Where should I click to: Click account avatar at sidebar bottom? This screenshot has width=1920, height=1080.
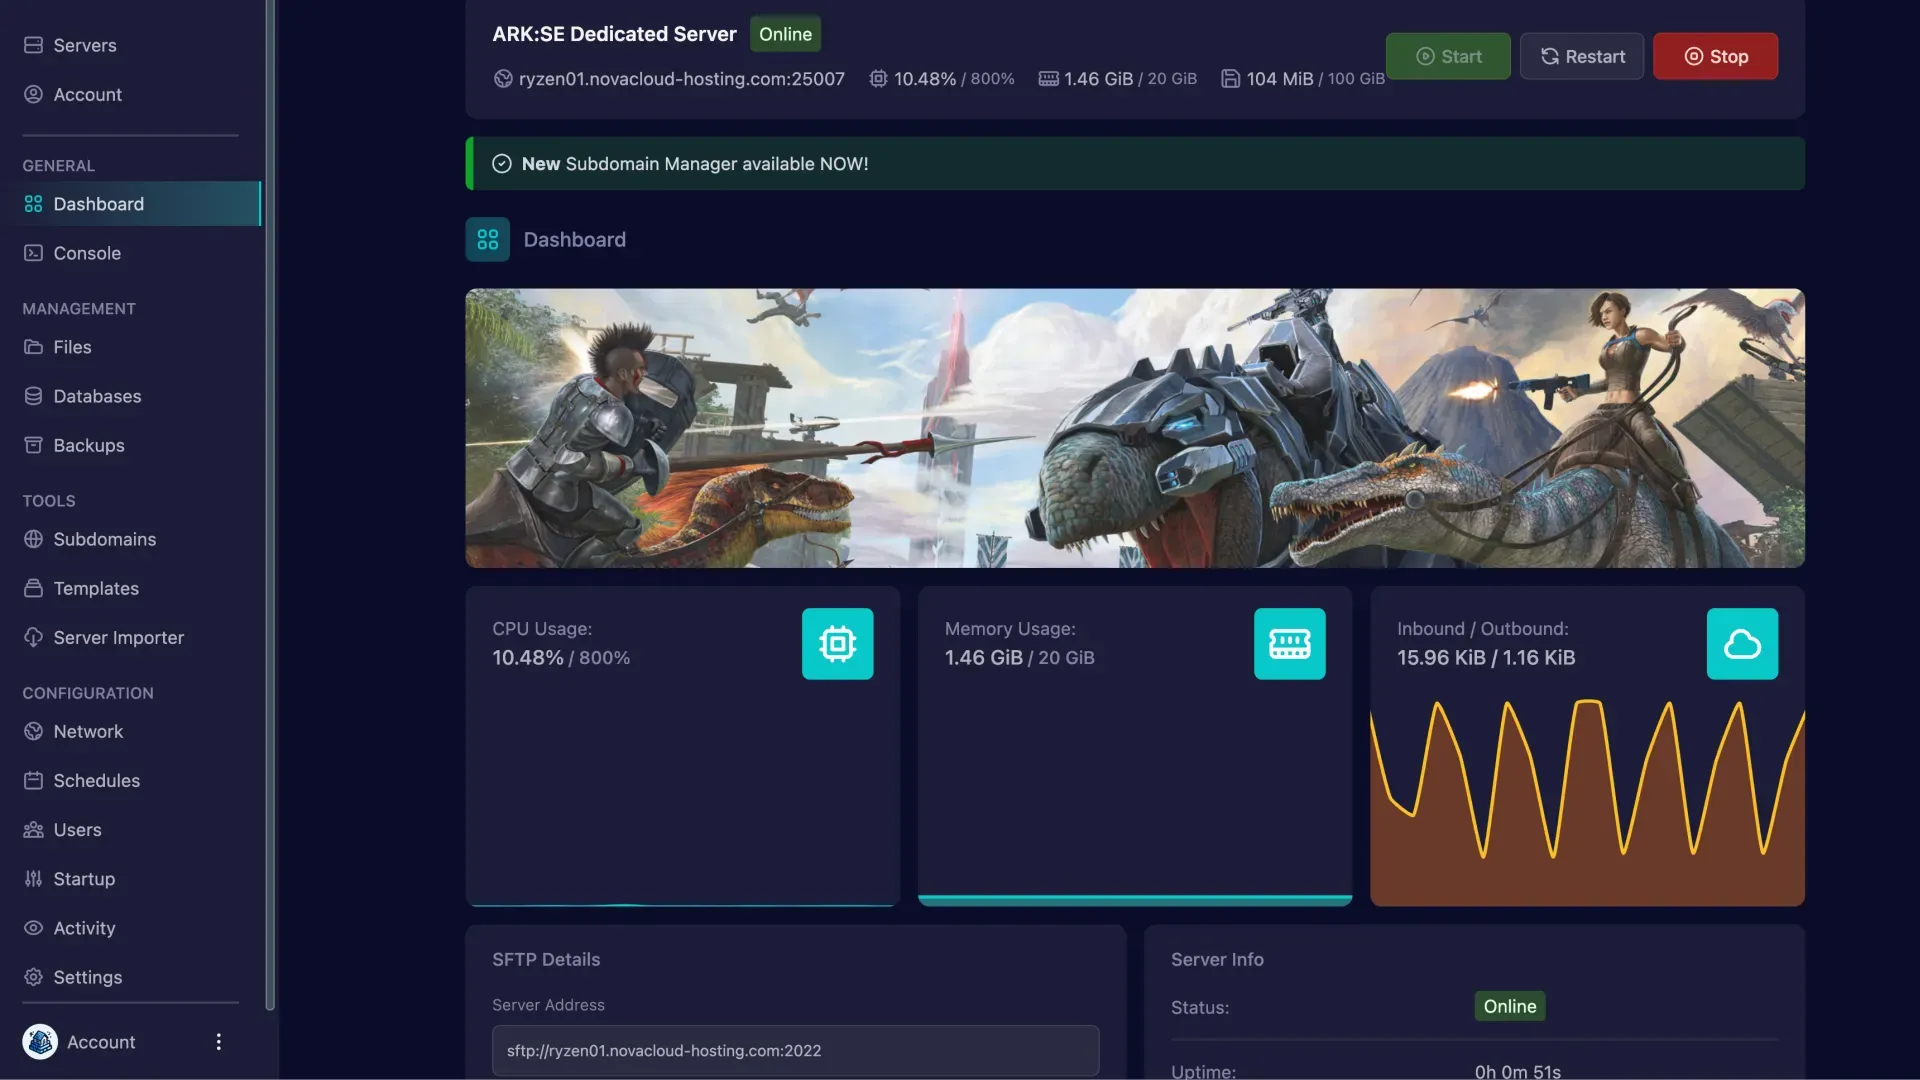coord(40,1041)
